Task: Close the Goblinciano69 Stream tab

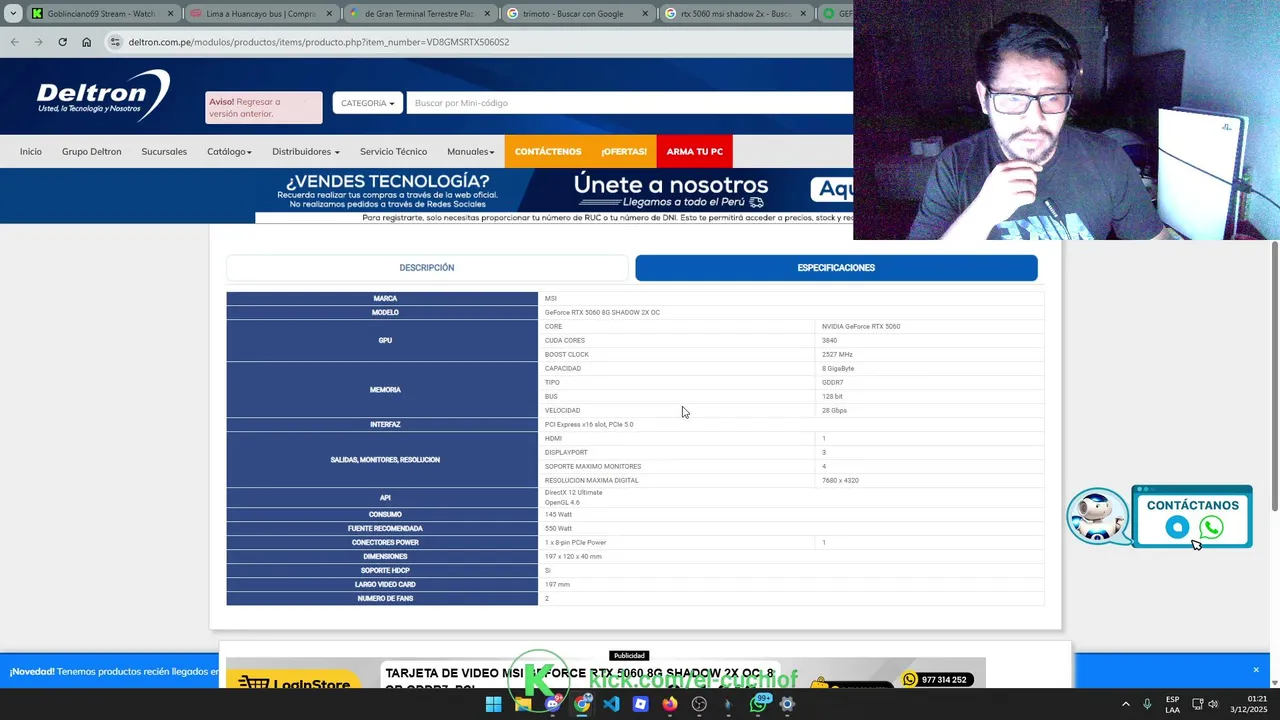Action: (170, 14)
